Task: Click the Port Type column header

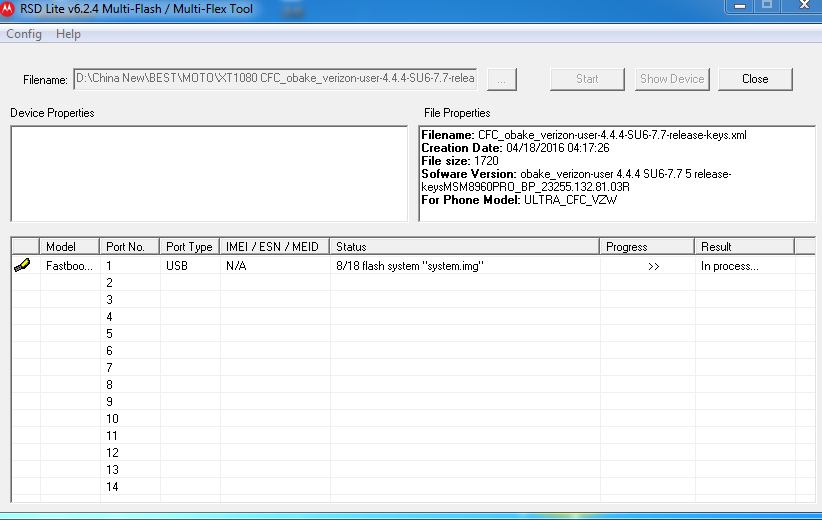Action: coord(189,246)
